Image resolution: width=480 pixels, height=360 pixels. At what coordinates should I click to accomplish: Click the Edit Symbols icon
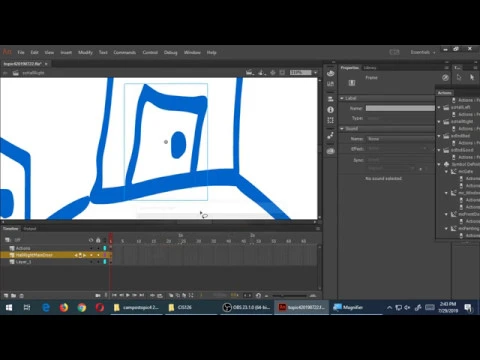(x=262, y=72)
